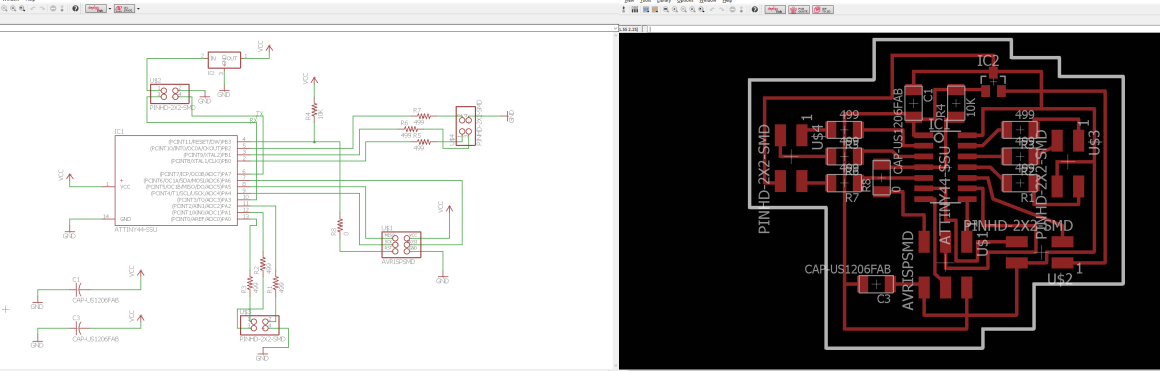Click zoom select icon in schematic window toolbar
Image resolution: width=1160 pixels, height=371 pixels.
[x=22, y=9]
